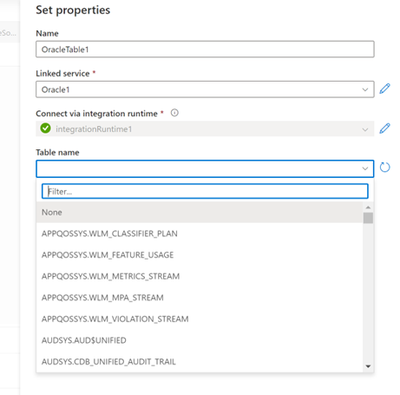Select AUDSYS.CDB_UNIFIED_AUDIT_TRAIL table
This screenshot has height=395, width=400.
point(200,361)
